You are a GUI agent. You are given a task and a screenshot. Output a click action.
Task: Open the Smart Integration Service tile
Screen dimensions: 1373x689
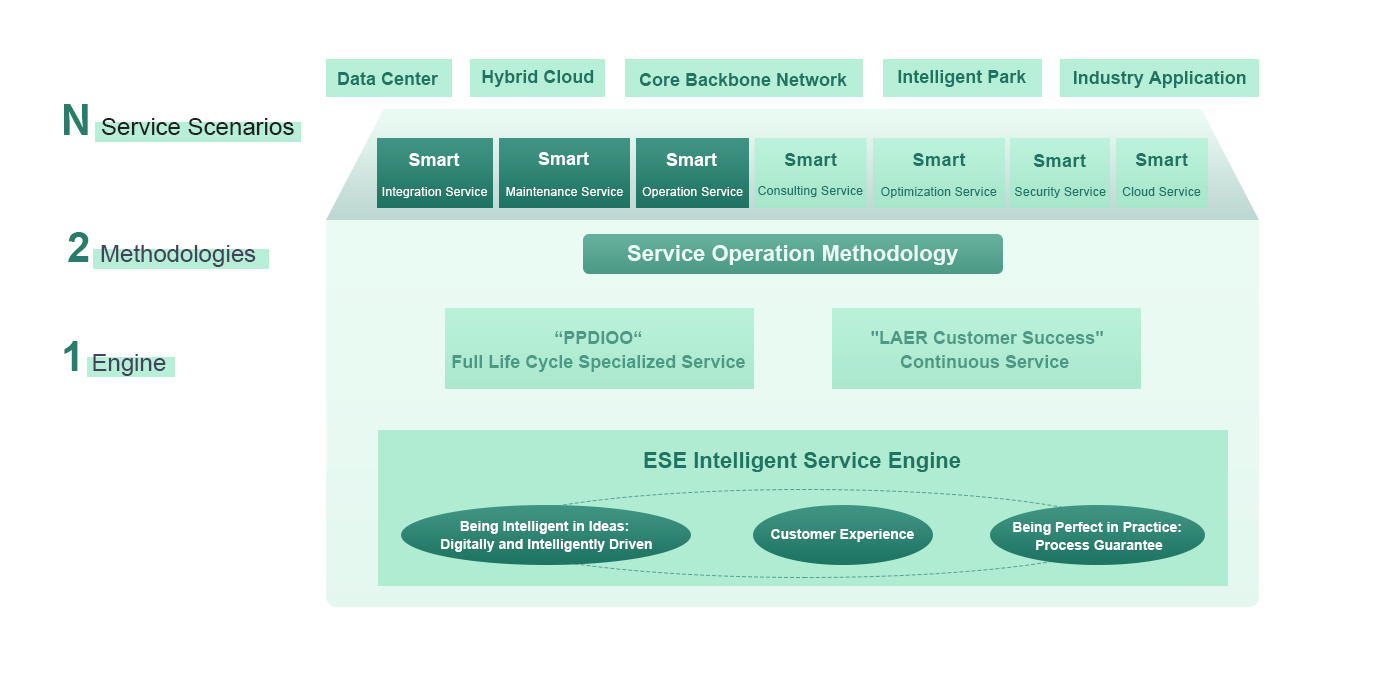434,173
